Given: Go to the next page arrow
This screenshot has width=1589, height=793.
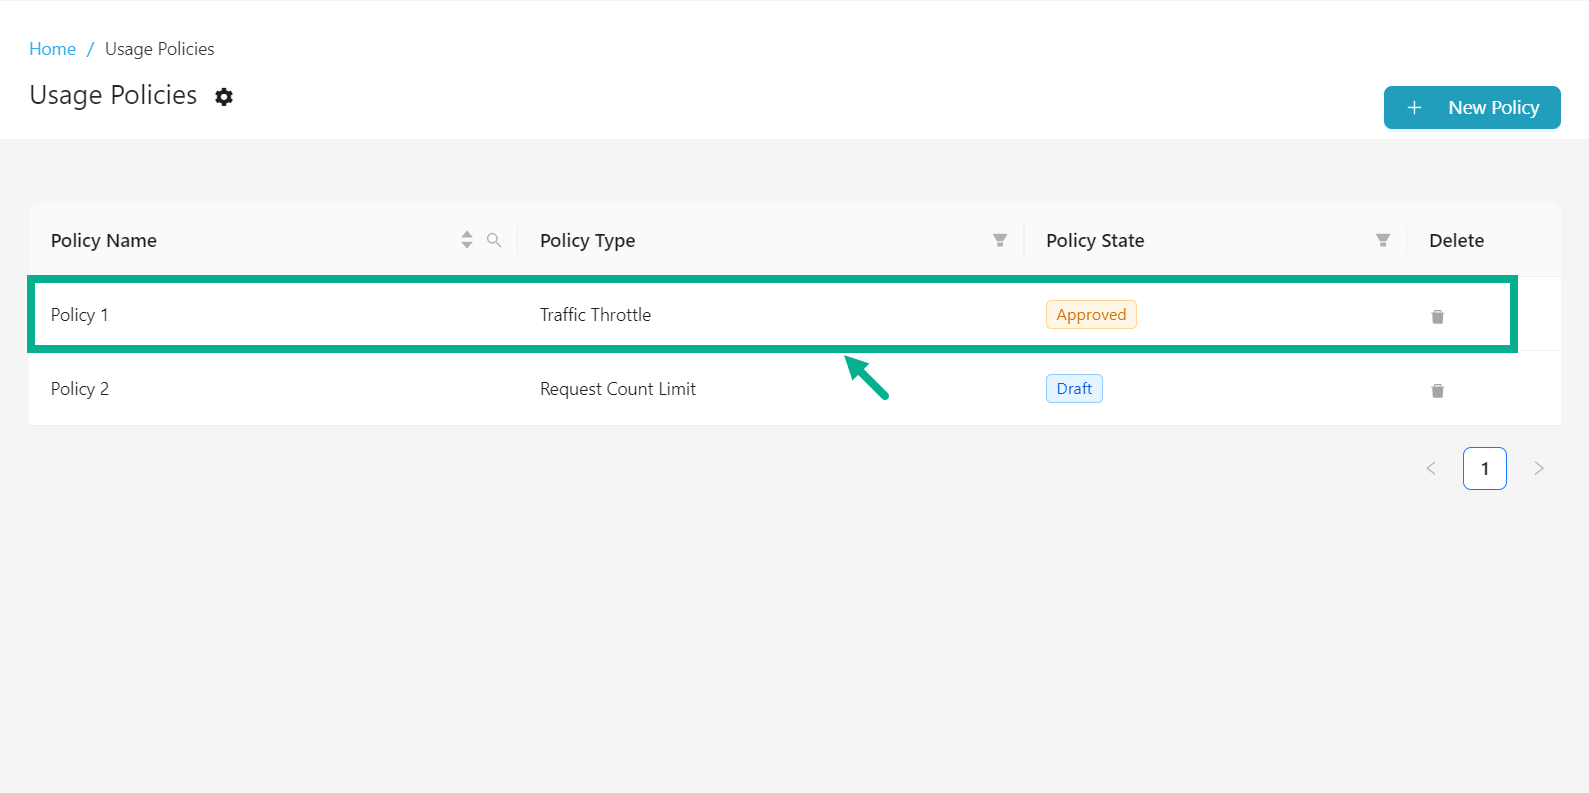Looking at the screenshot, I should point(1539,468).
